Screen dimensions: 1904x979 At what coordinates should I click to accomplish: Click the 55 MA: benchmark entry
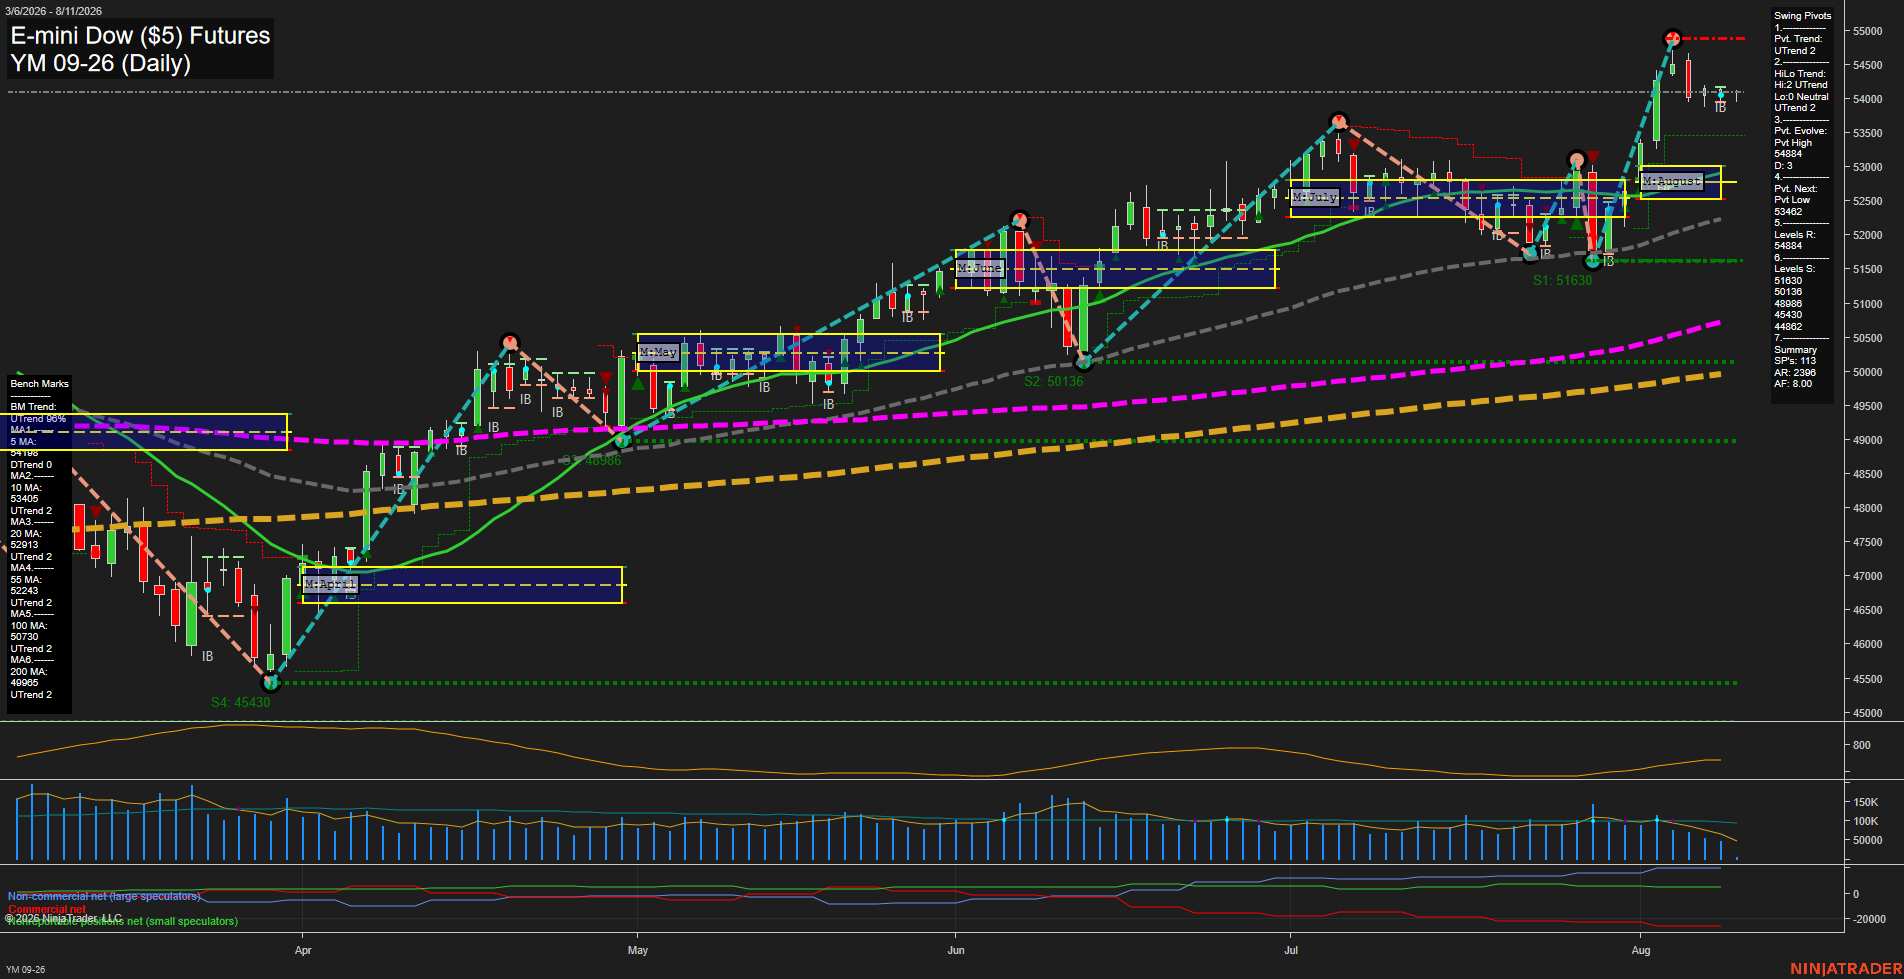pos(26,579)
